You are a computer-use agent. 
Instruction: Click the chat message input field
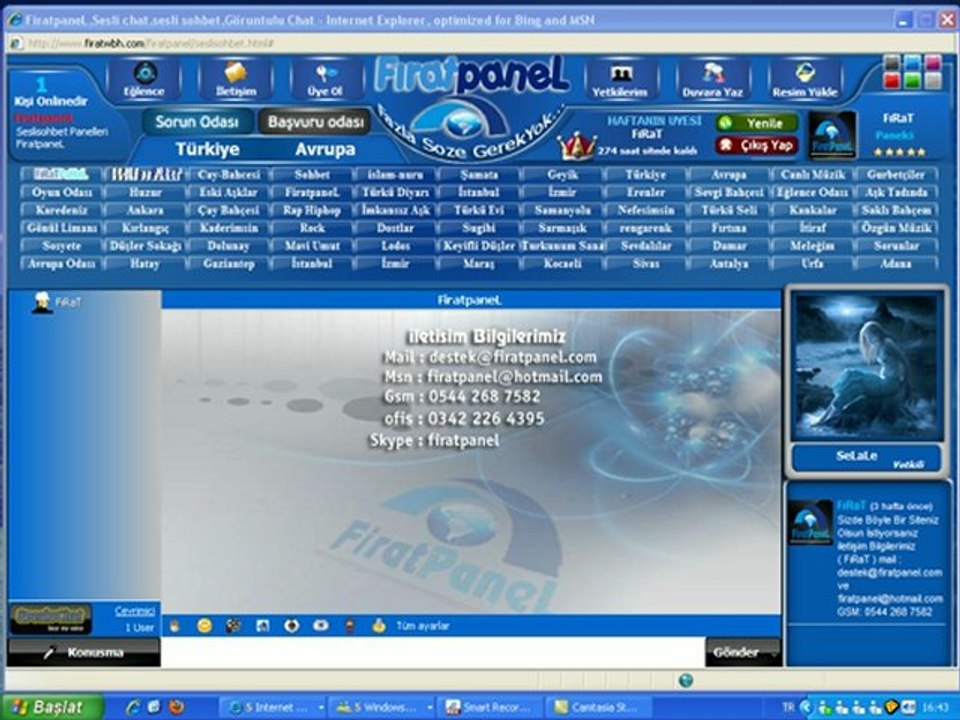coord(433,652)
